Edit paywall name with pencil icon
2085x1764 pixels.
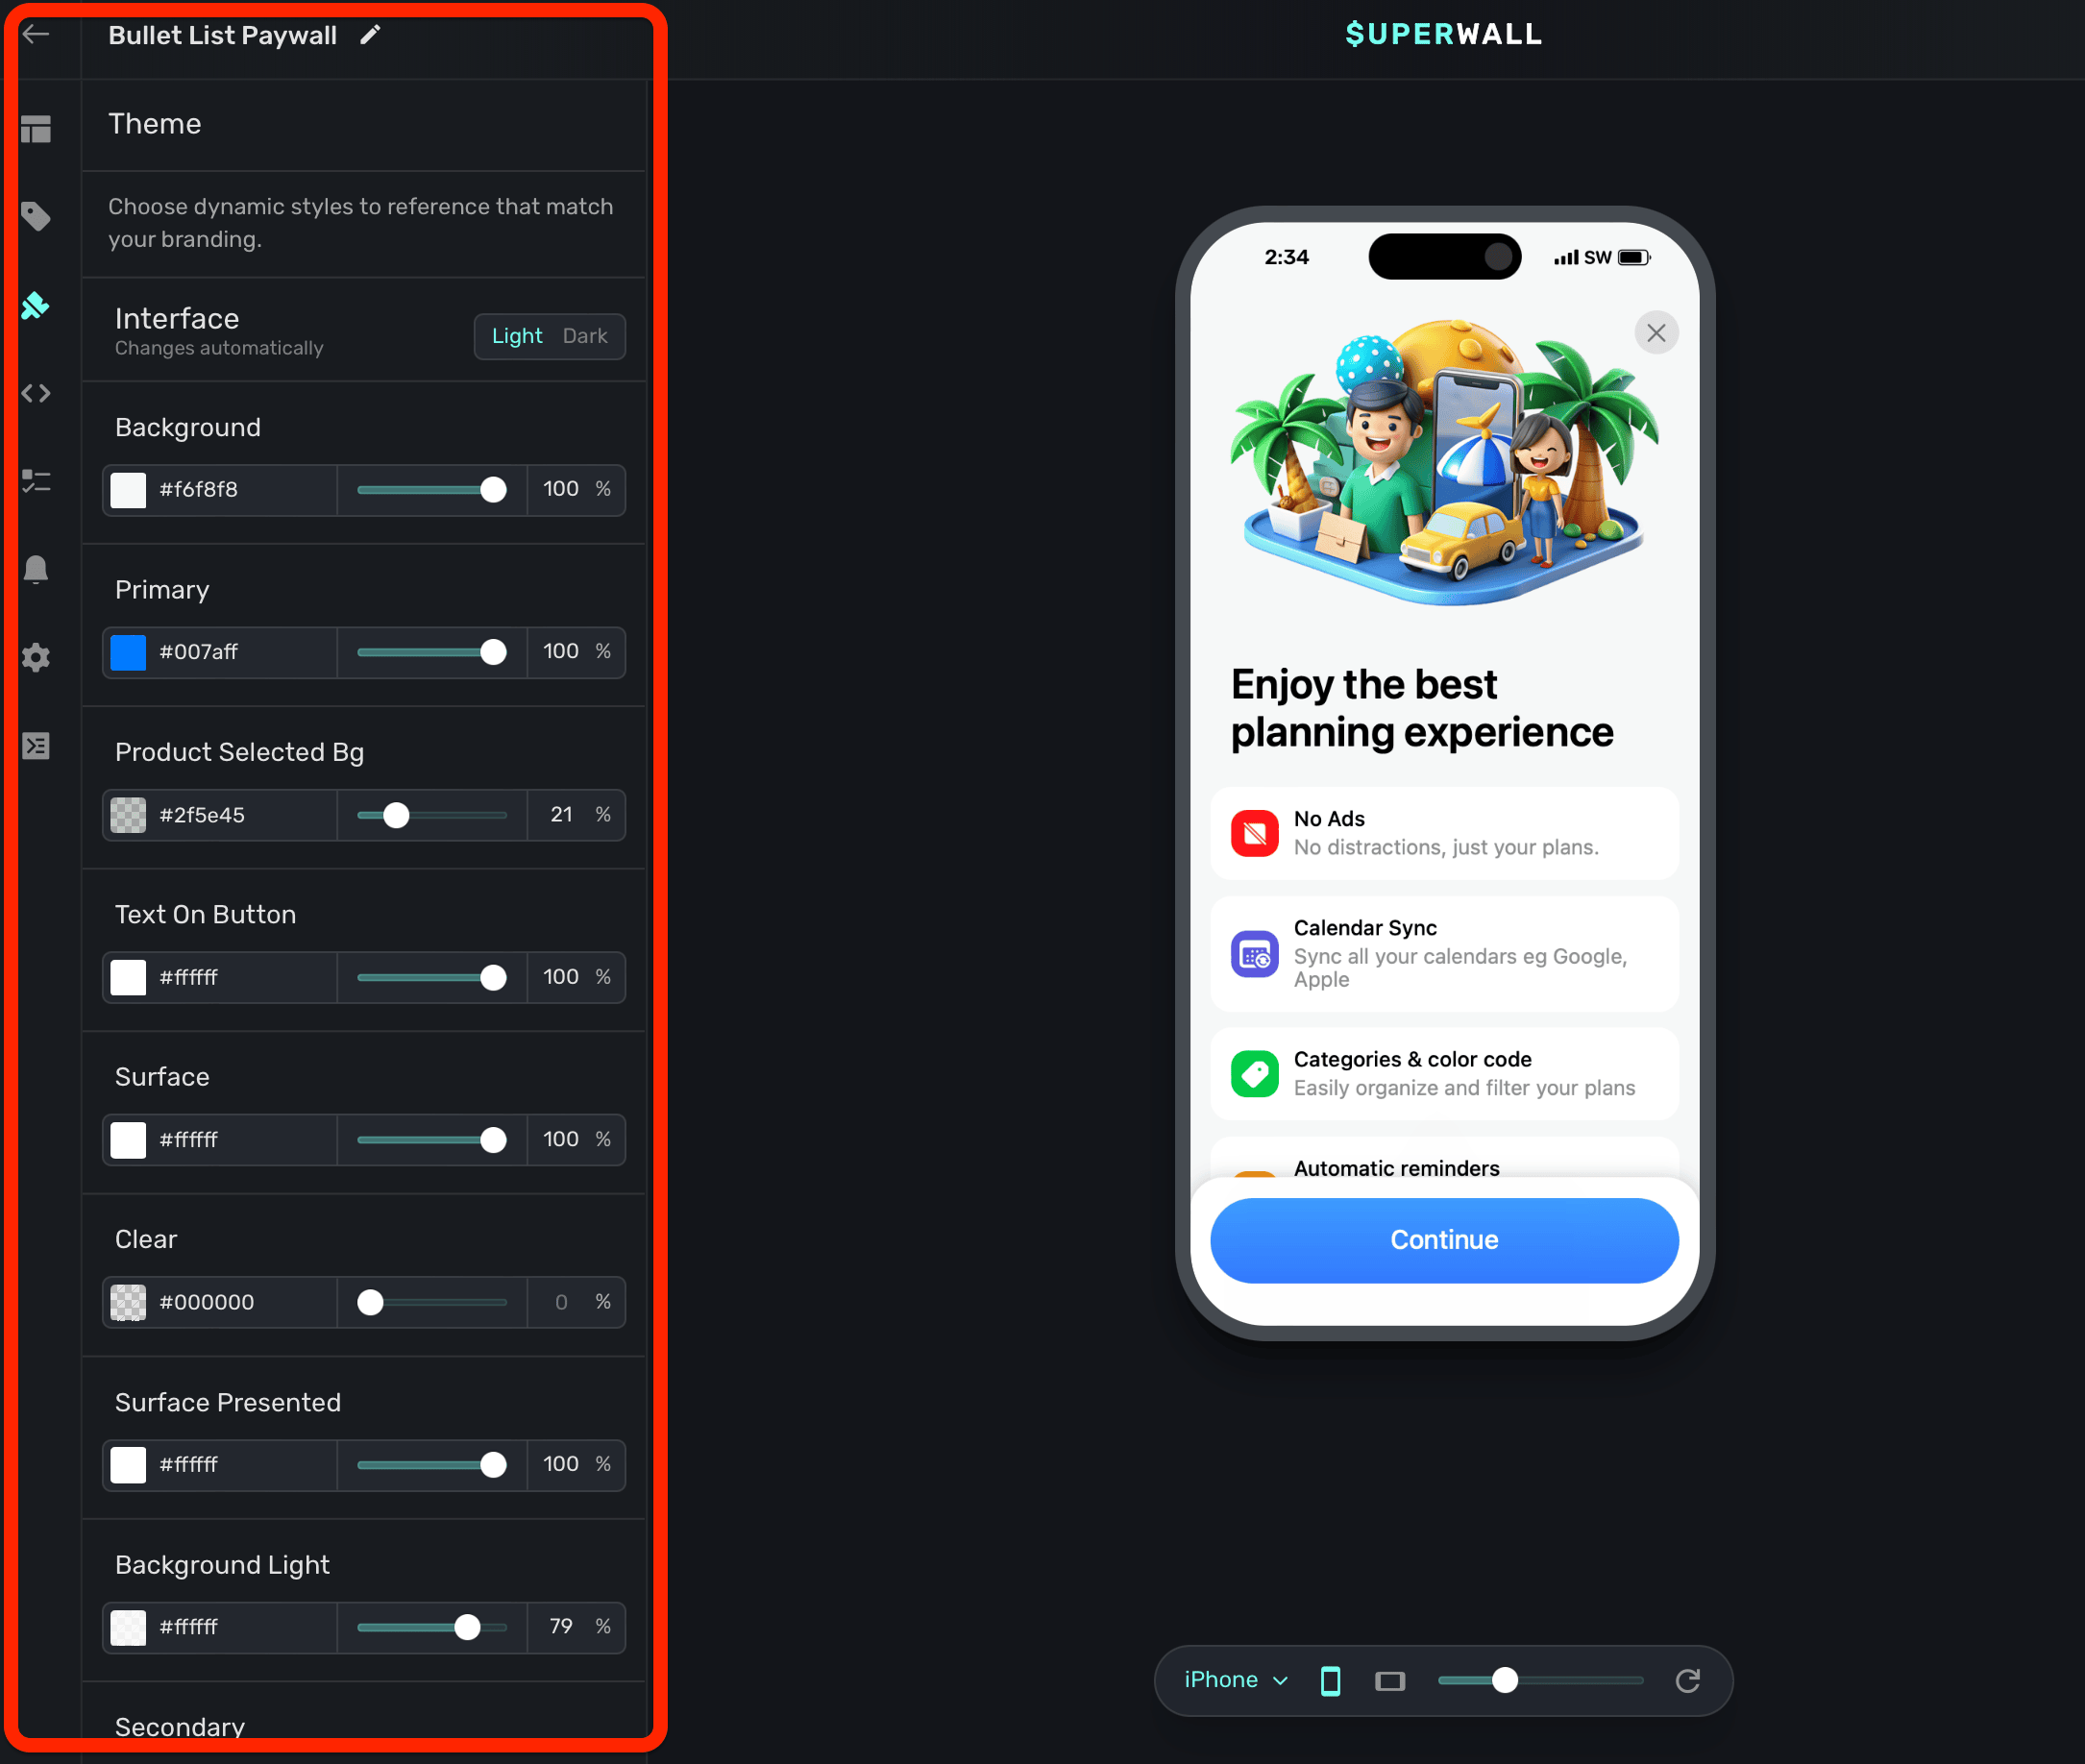click(x=370, y=35)
